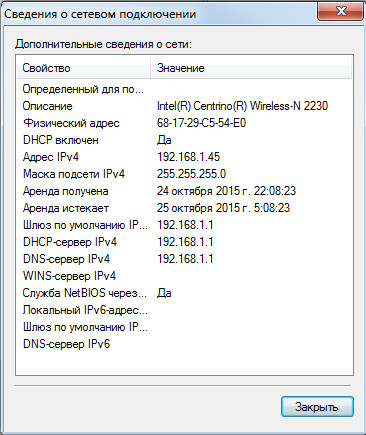Click the IP value 192.168.1.45
366x435 pixels.
coord(188,157)
